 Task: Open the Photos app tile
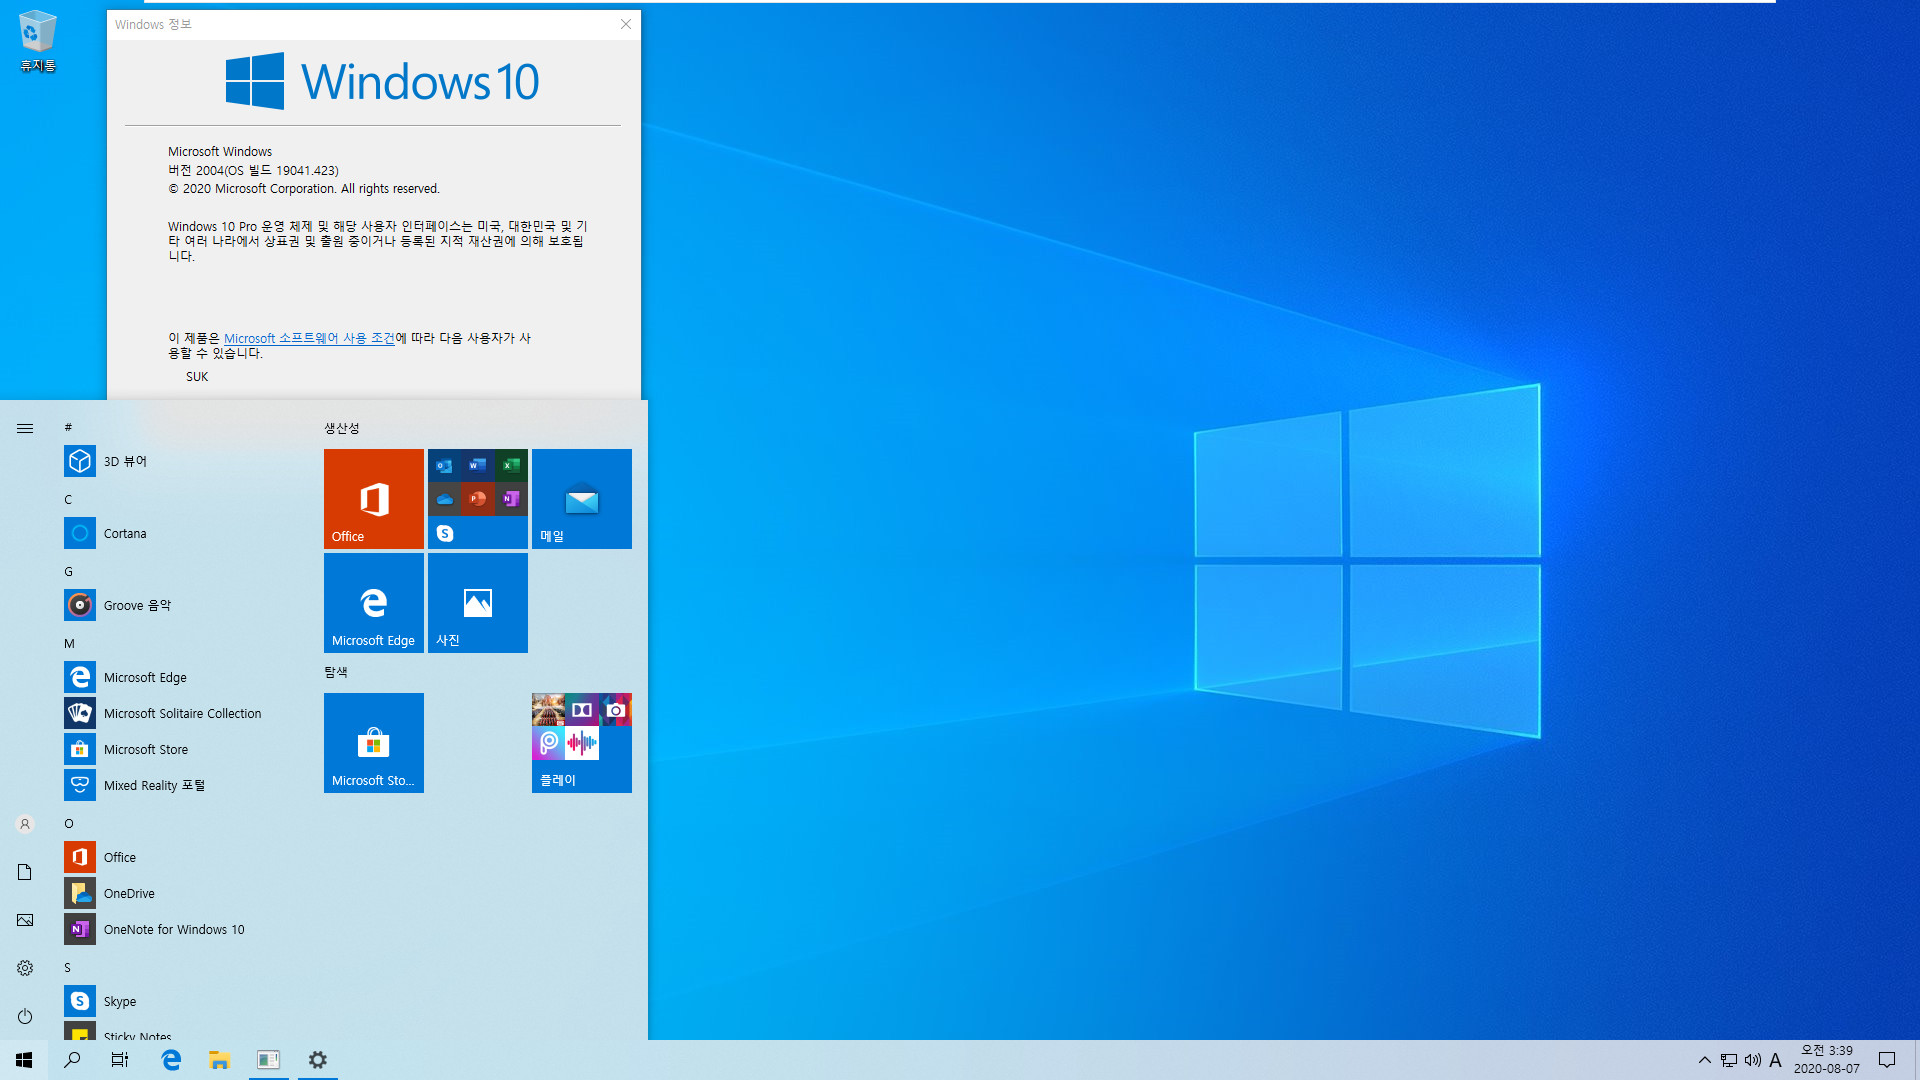coord(477,603)
